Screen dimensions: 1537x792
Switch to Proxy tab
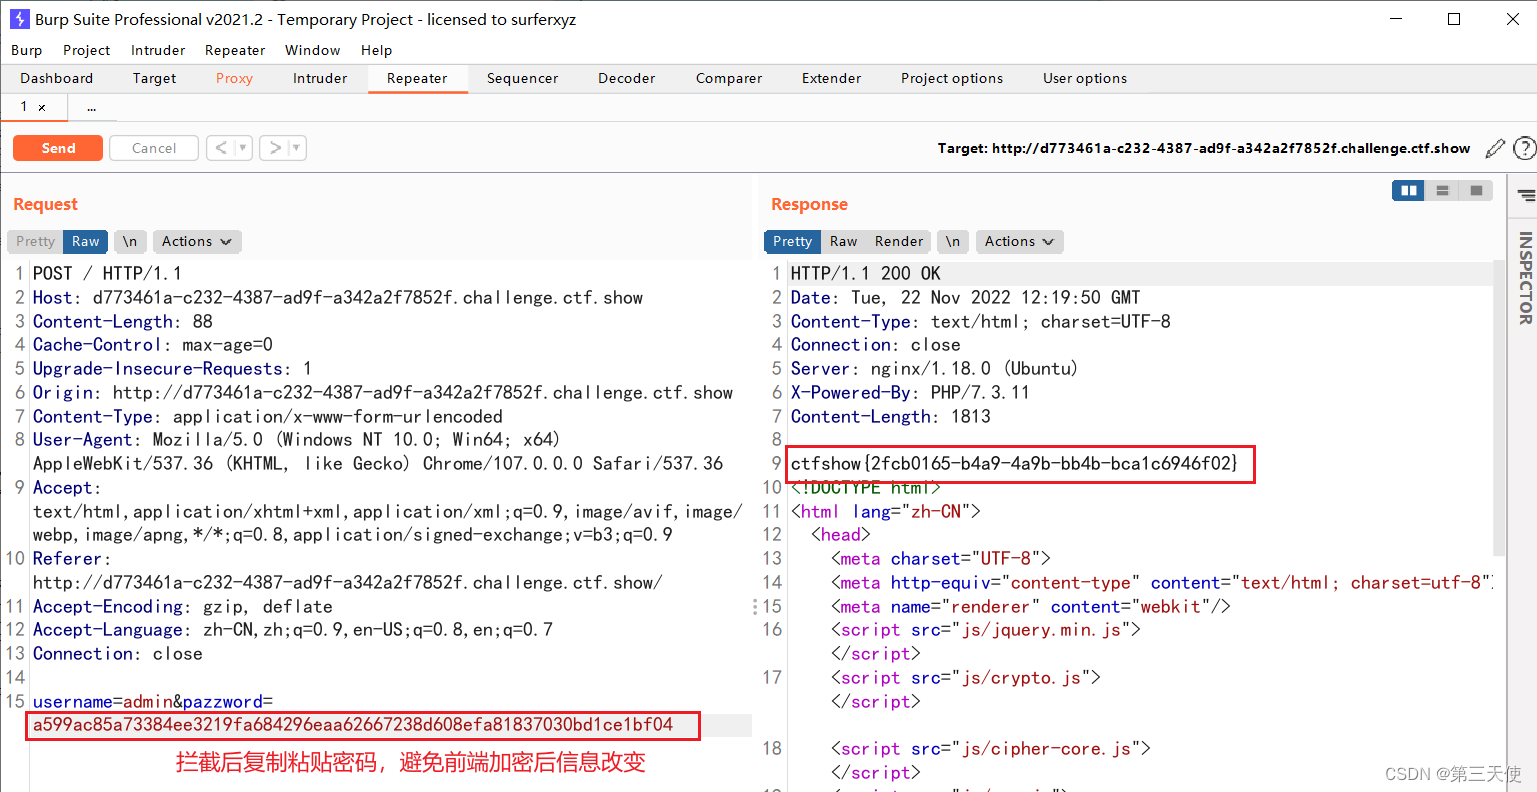click(x=234, y=78)
